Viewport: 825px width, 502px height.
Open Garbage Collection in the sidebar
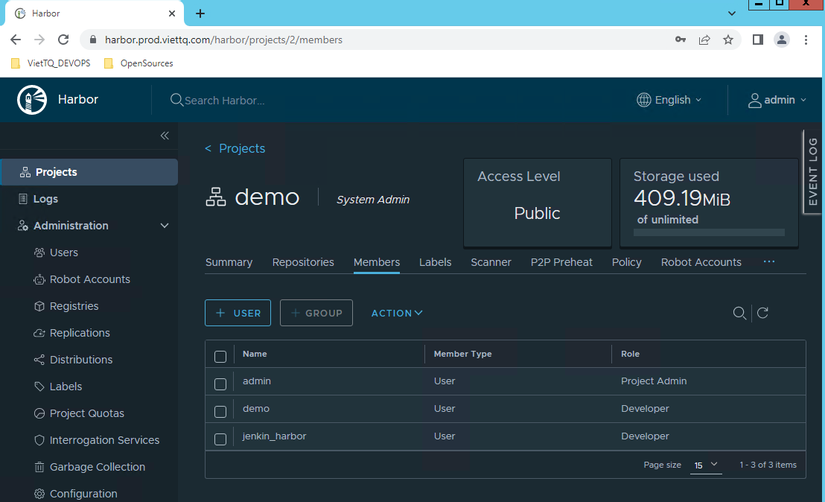(x=97, y=467)
